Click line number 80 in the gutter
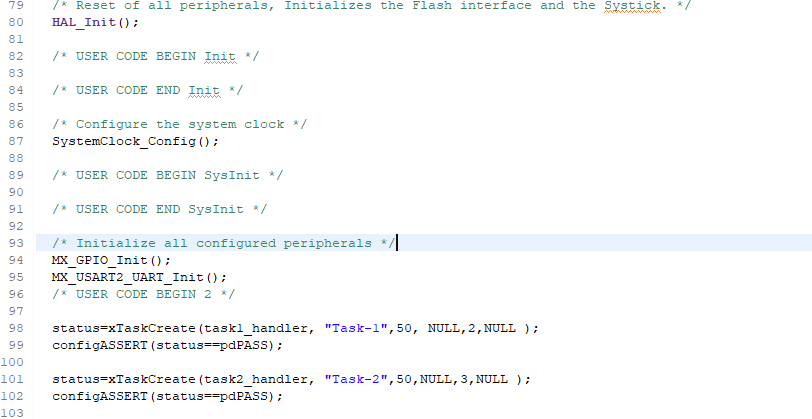Screen dimensions: 812x419 click(x=16, y=22)
